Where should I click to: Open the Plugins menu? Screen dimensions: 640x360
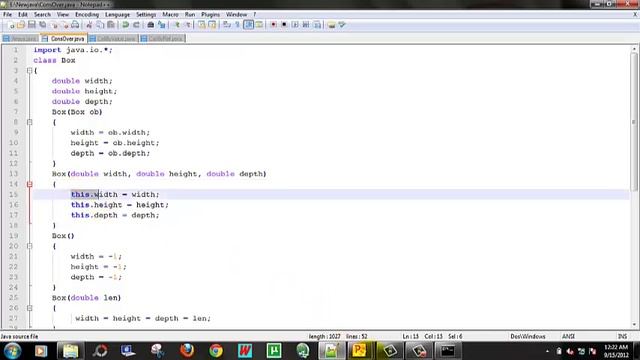point(211,14)
